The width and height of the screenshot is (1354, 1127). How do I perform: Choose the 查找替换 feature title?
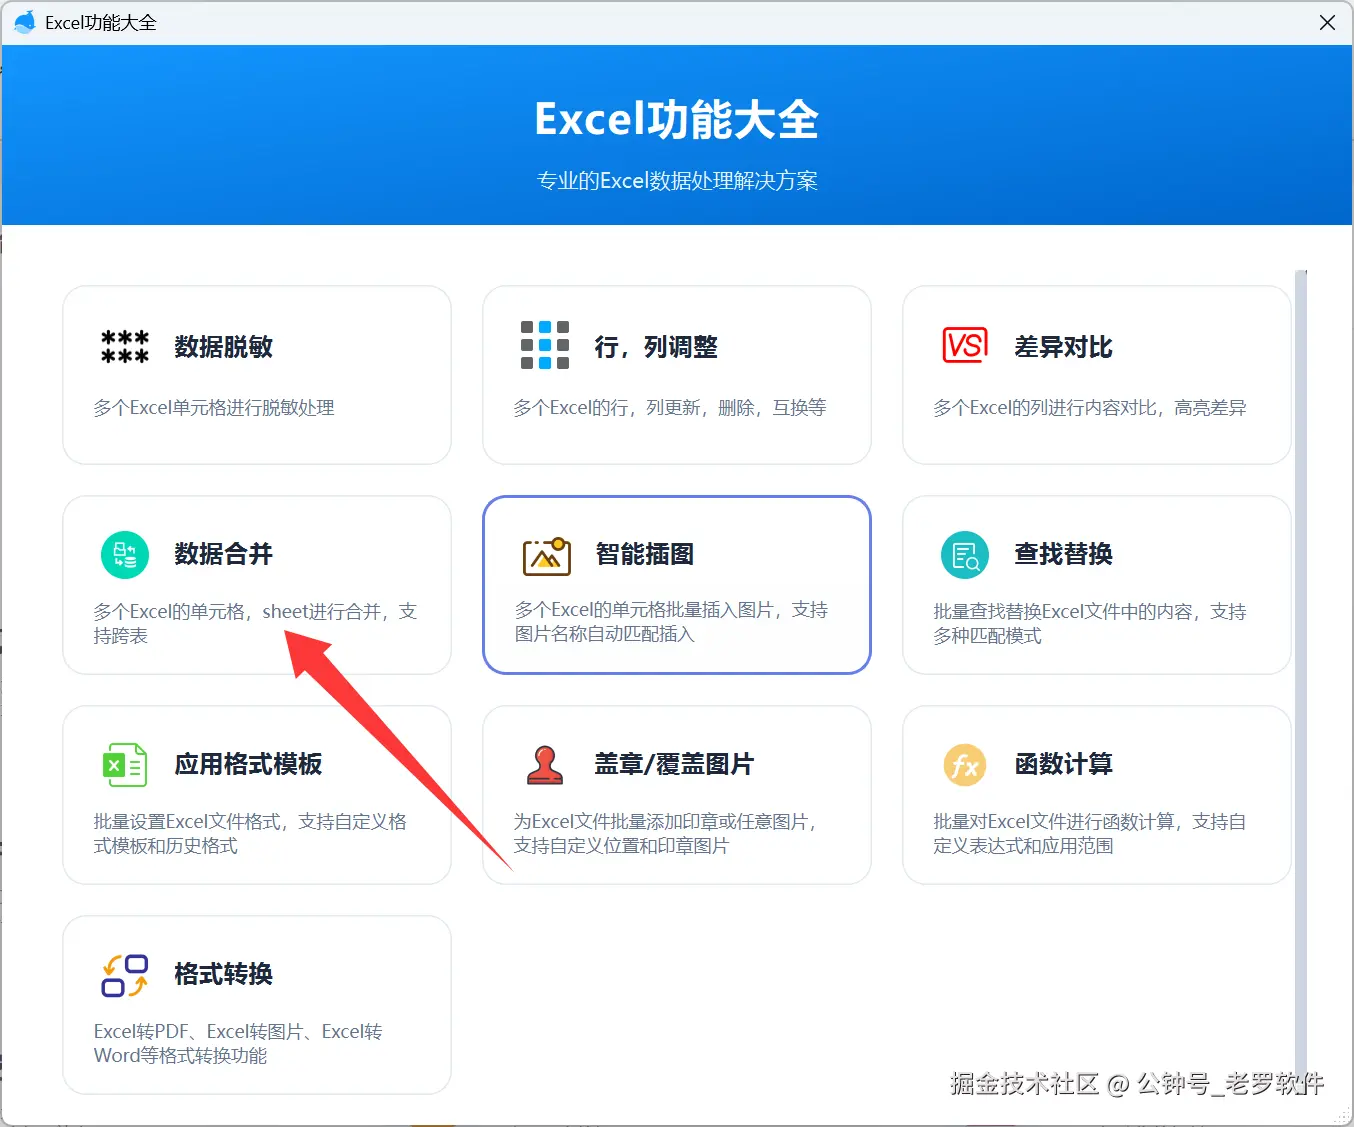pos(1063,554)
